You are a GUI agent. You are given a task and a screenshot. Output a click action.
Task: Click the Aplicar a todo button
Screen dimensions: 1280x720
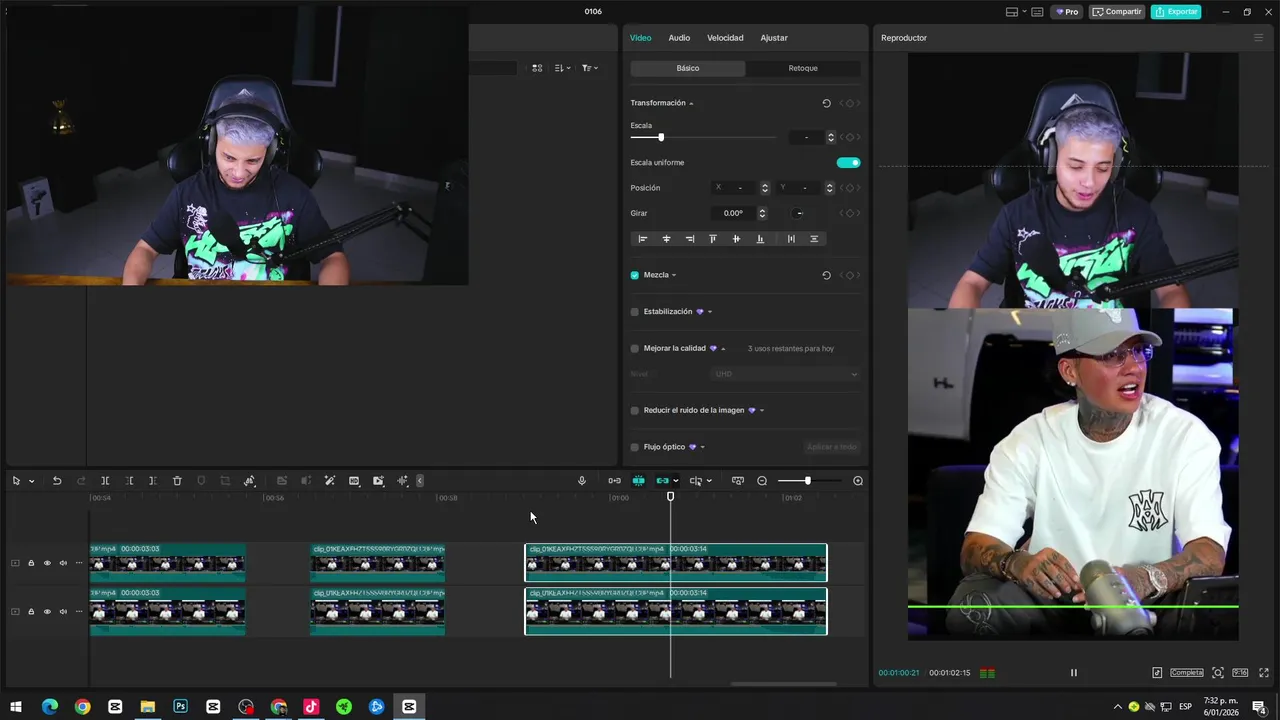(x=832, y=447)
